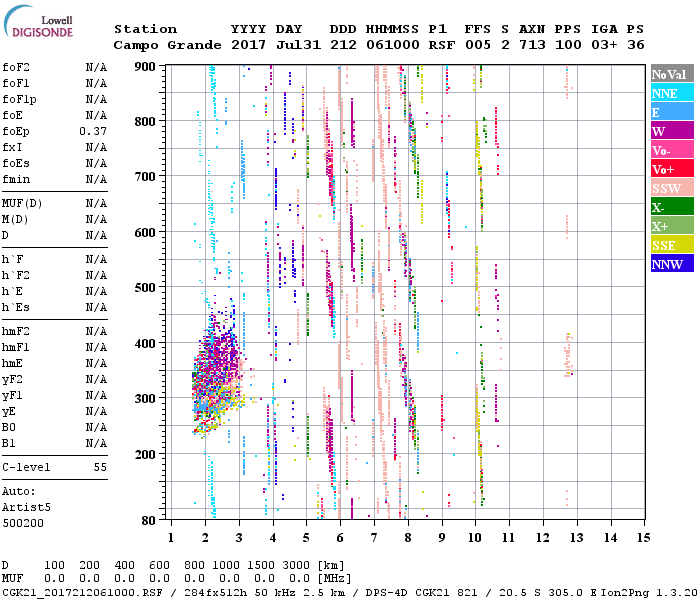Image resolution: width=700 pixels, height=600 pixels.
Task: Select the NoVal gray legend swatch
Action: click(670, 75)
